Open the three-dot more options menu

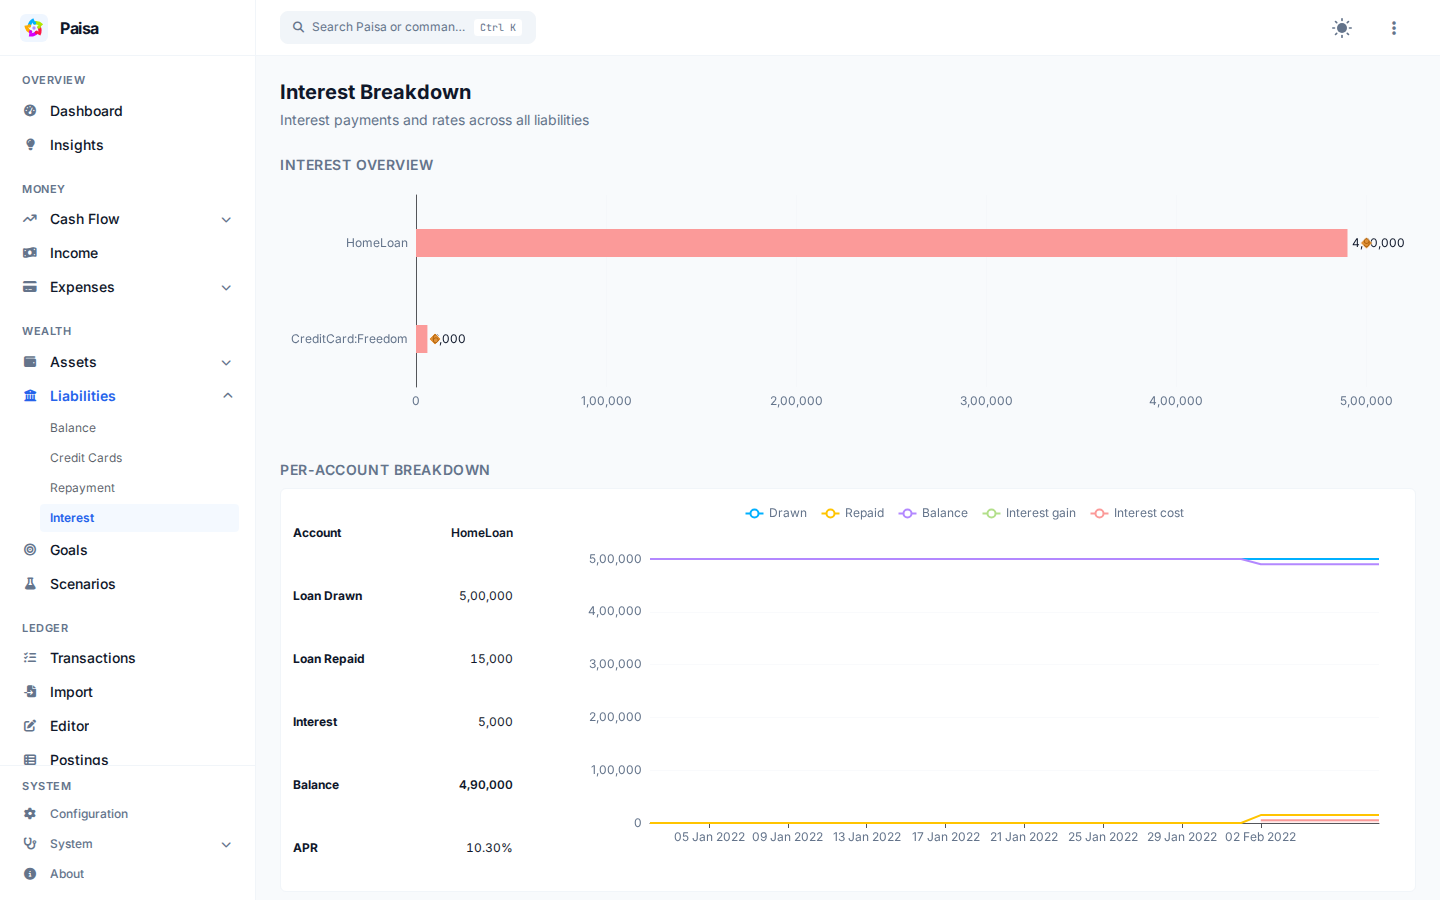[x=1394, y=28]
